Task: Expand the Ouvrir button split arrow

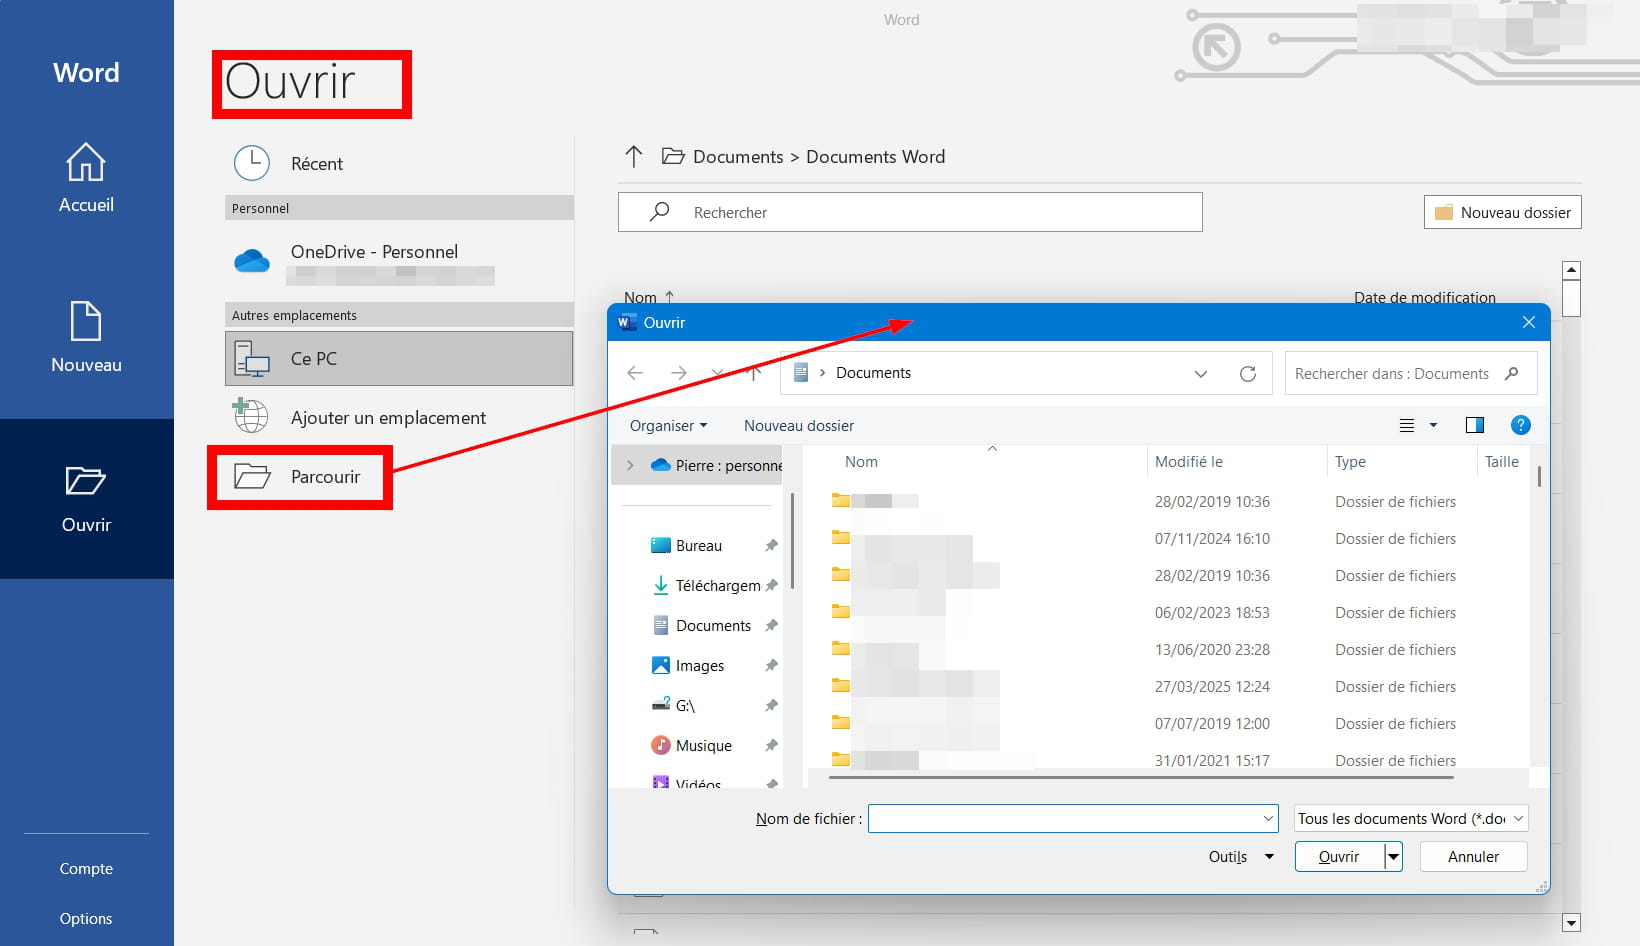Action: (x=1393, y=856)
